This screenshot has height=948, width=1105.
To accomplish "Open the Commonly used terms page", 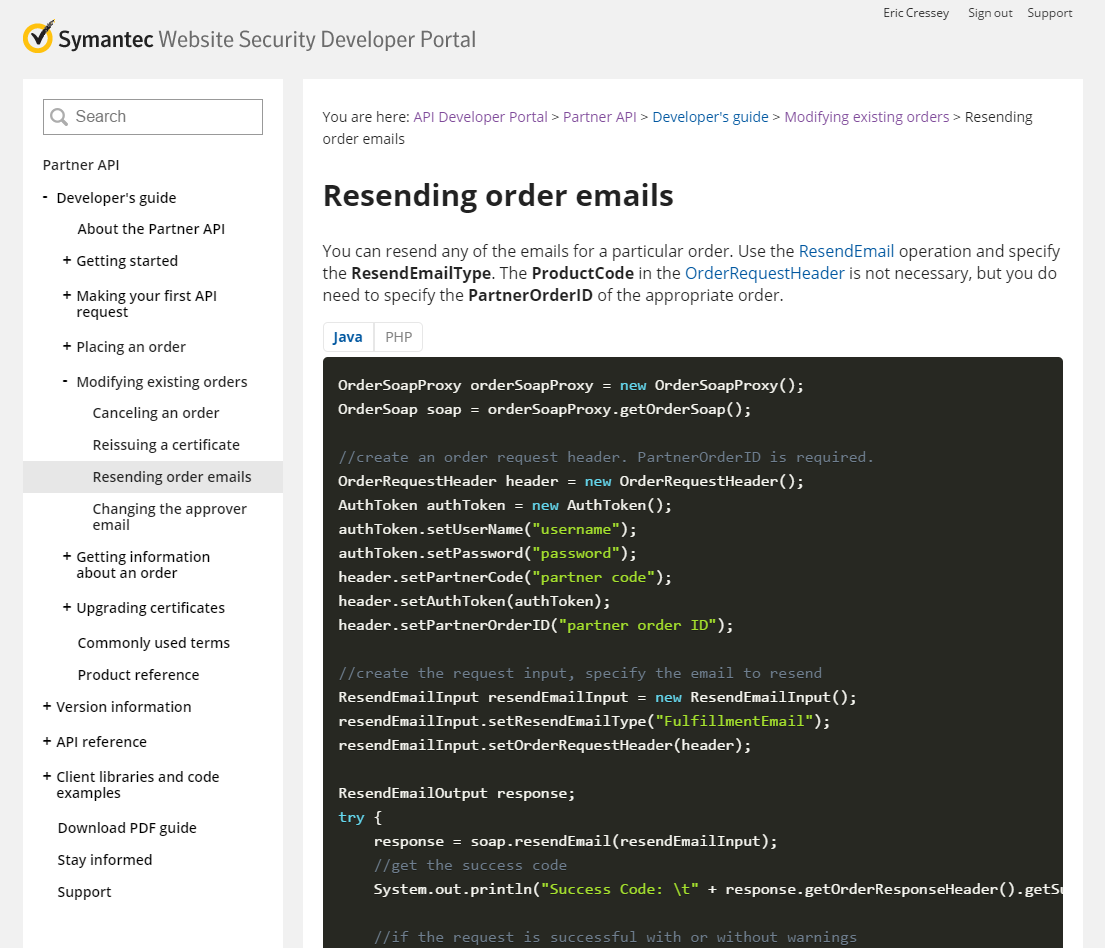I will coord(154,643).
